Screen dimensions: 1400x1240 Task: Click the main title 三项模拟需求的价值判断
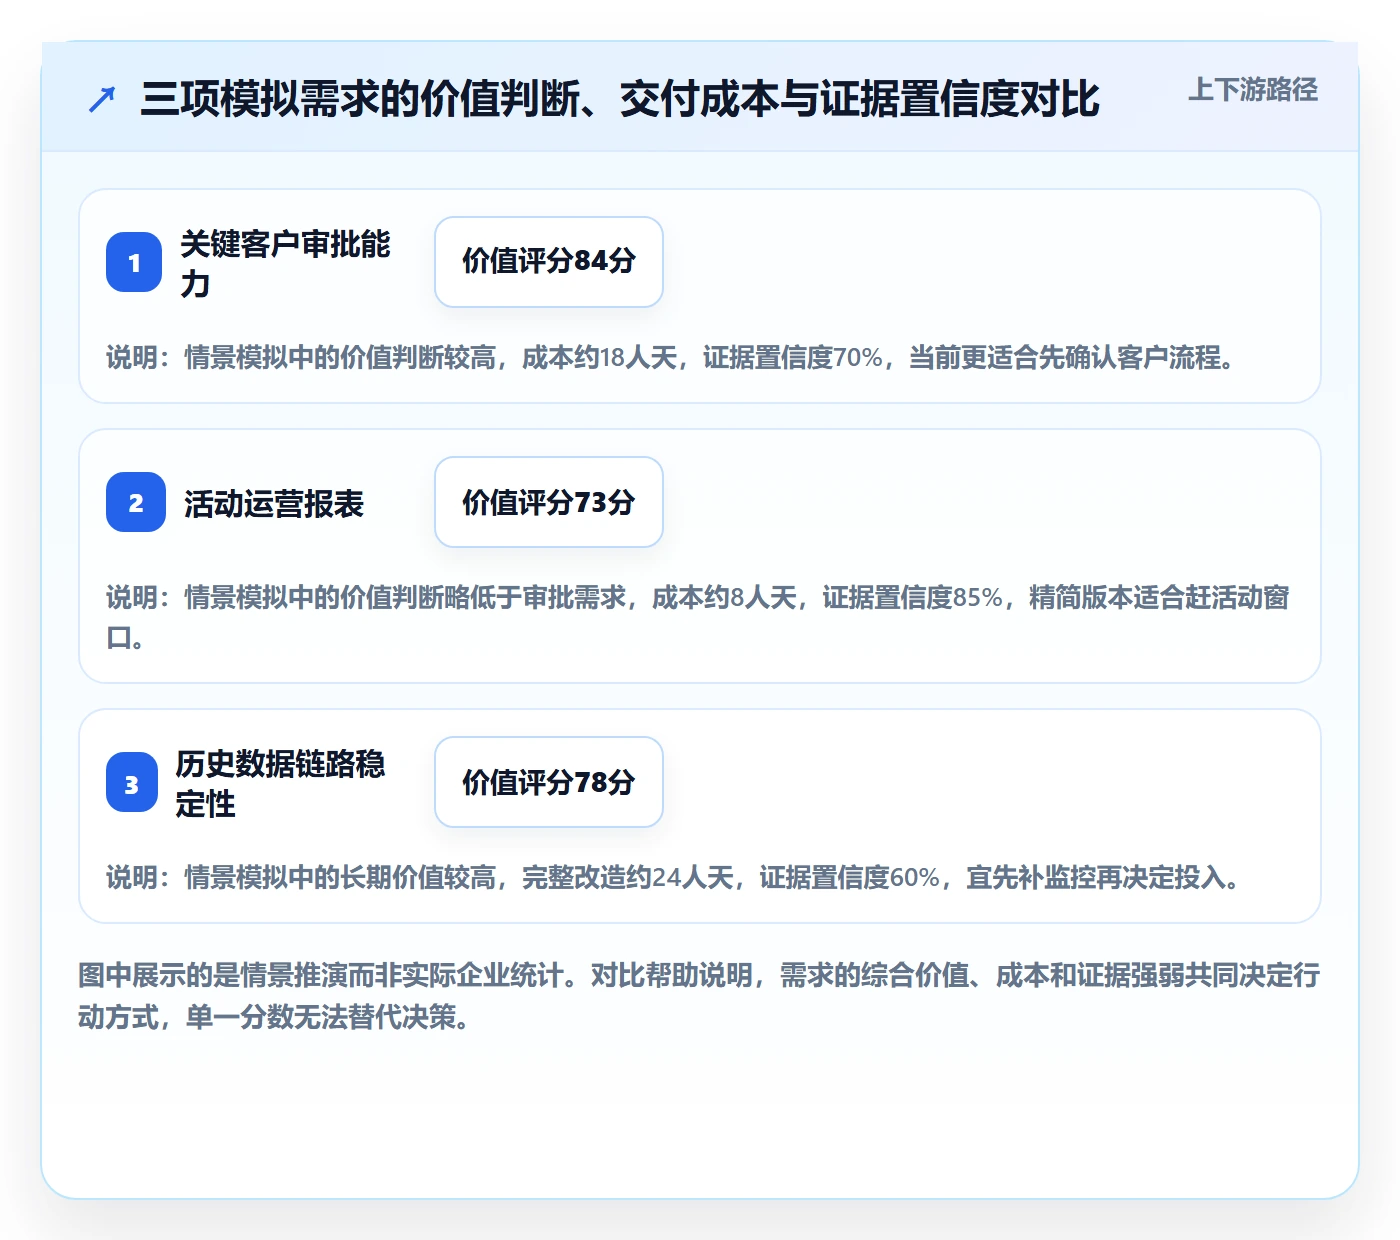click(x=620, y=99)
